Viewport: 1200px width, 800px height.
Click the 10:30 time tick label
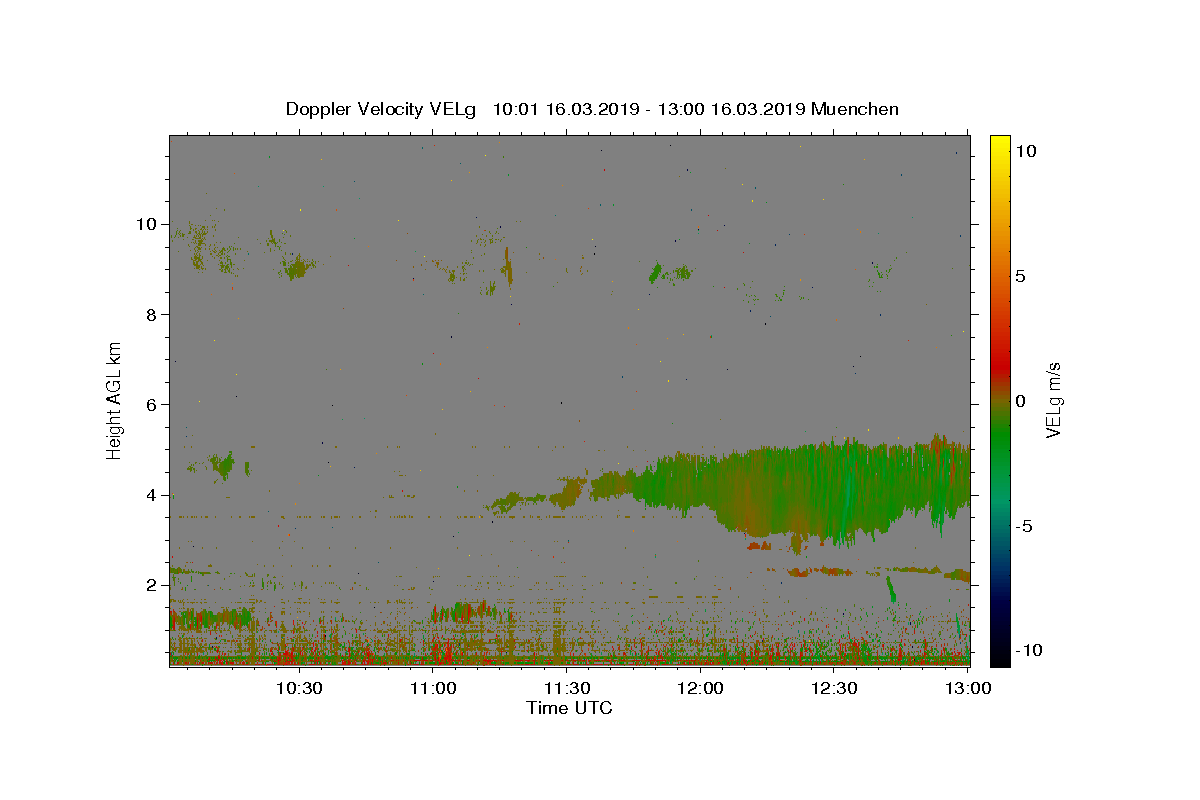tap(299, 688)
